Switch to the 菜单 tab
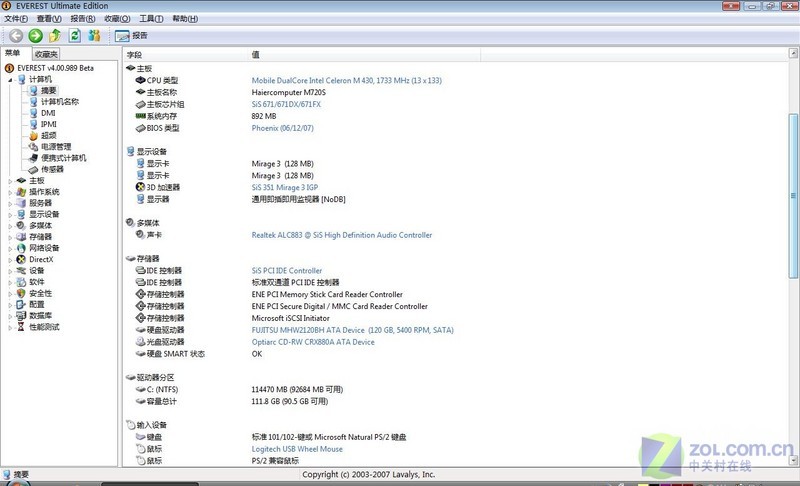Screen dimensions: 800x486 [x=12, y=53]
